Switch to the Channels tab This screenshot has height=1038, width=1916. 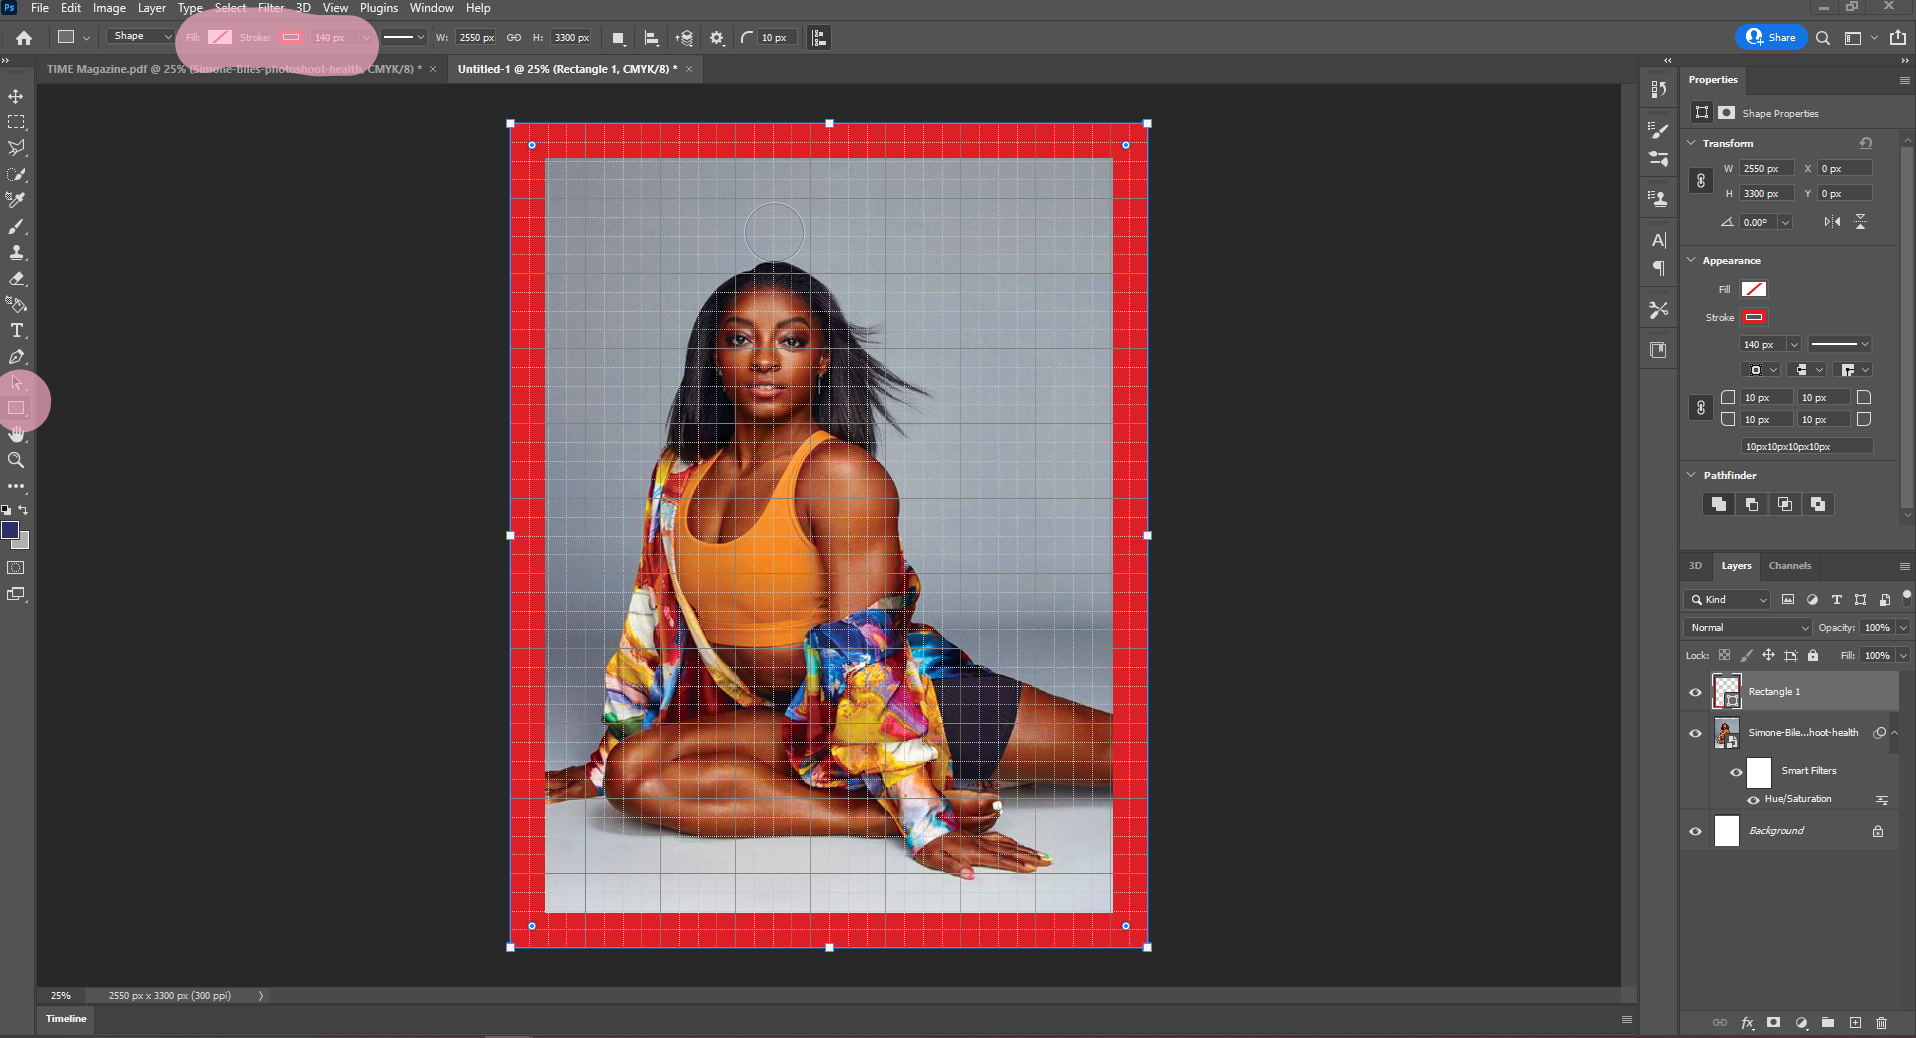[1789, 566]
